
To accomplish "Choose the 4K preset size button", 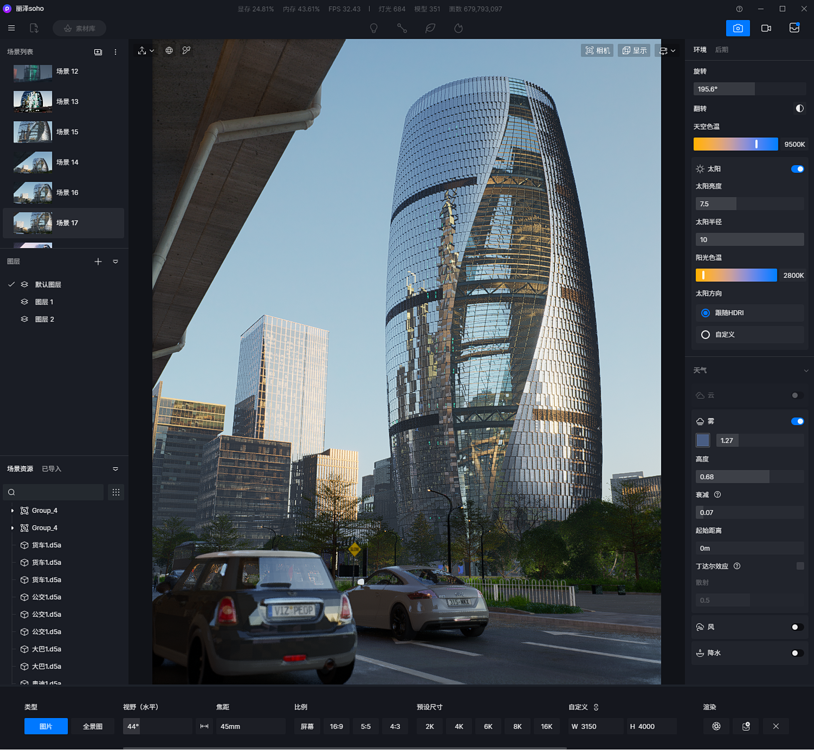I will click(x=459, y=726).
